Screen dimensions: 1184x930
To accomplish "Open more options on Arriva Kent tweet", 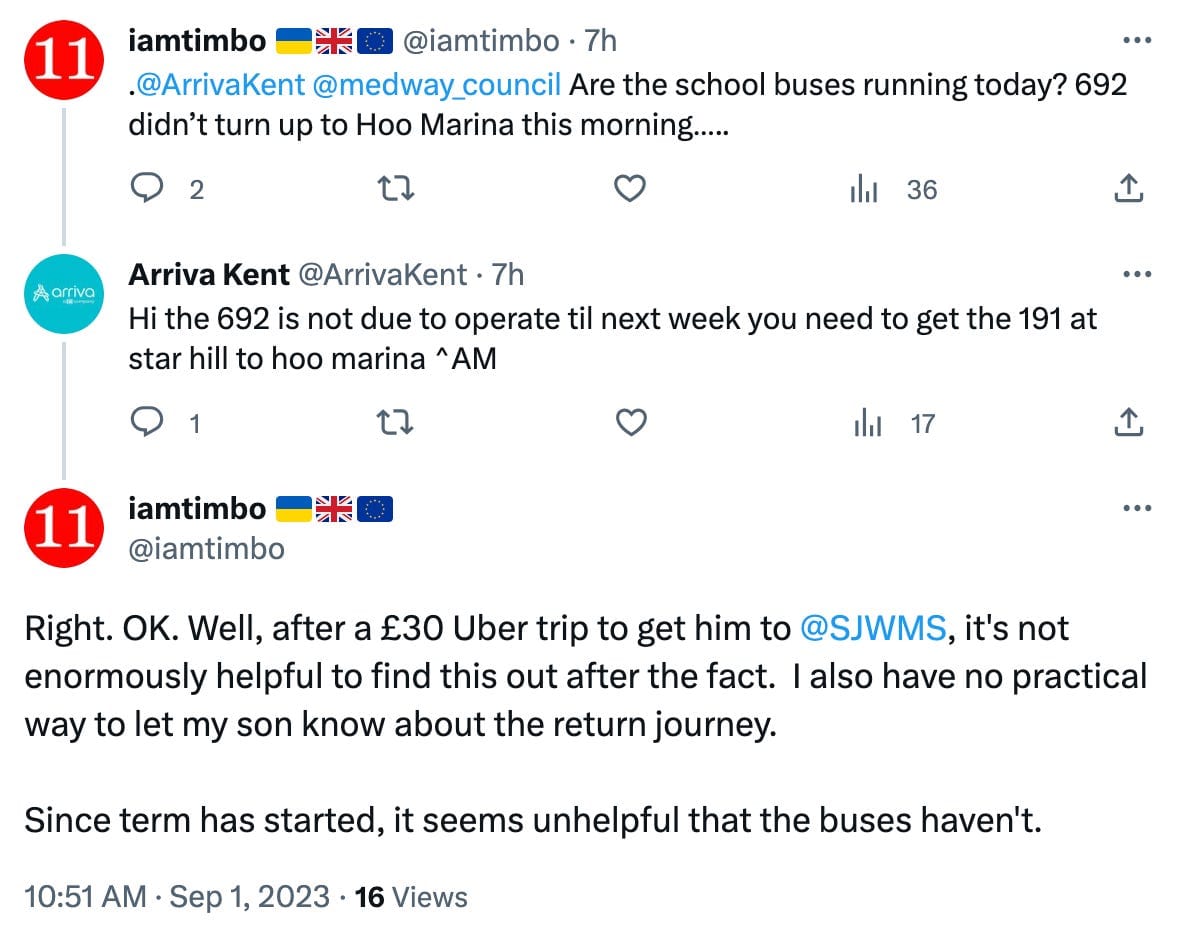I will tap(1133, 275).
